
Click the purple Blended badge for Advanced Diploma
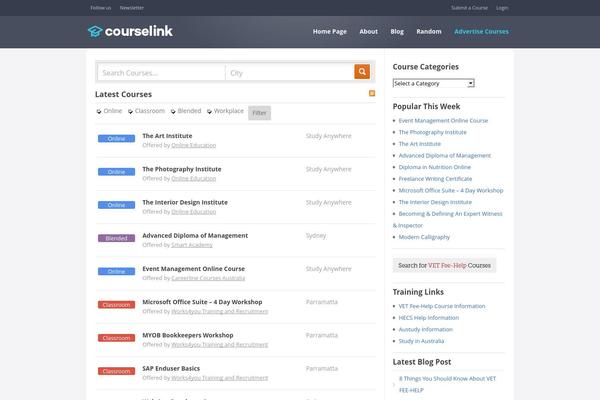click(116, 238)
